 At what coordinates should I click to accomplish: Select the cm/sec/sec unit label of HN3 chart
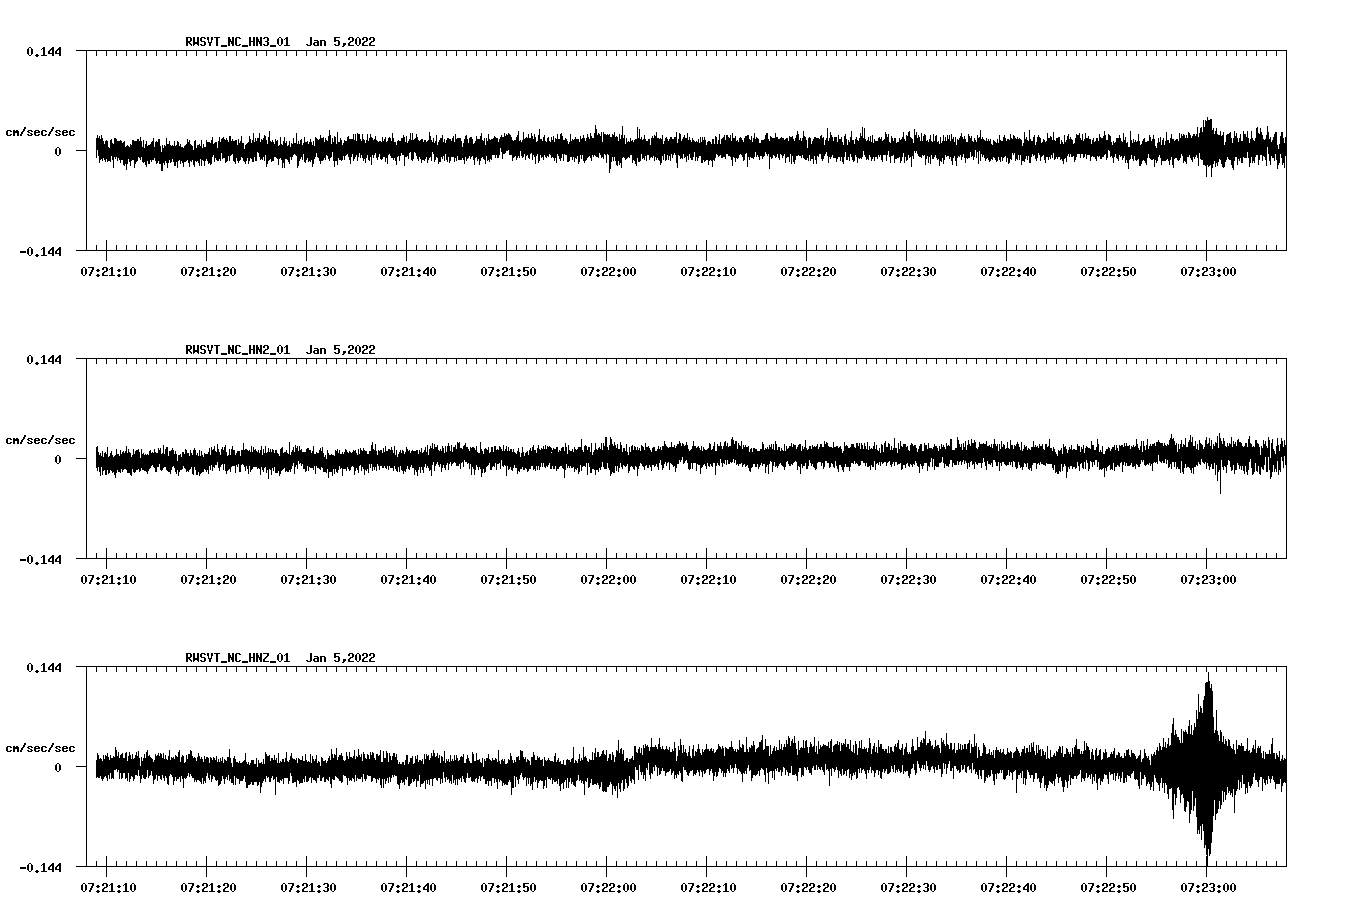40,133
